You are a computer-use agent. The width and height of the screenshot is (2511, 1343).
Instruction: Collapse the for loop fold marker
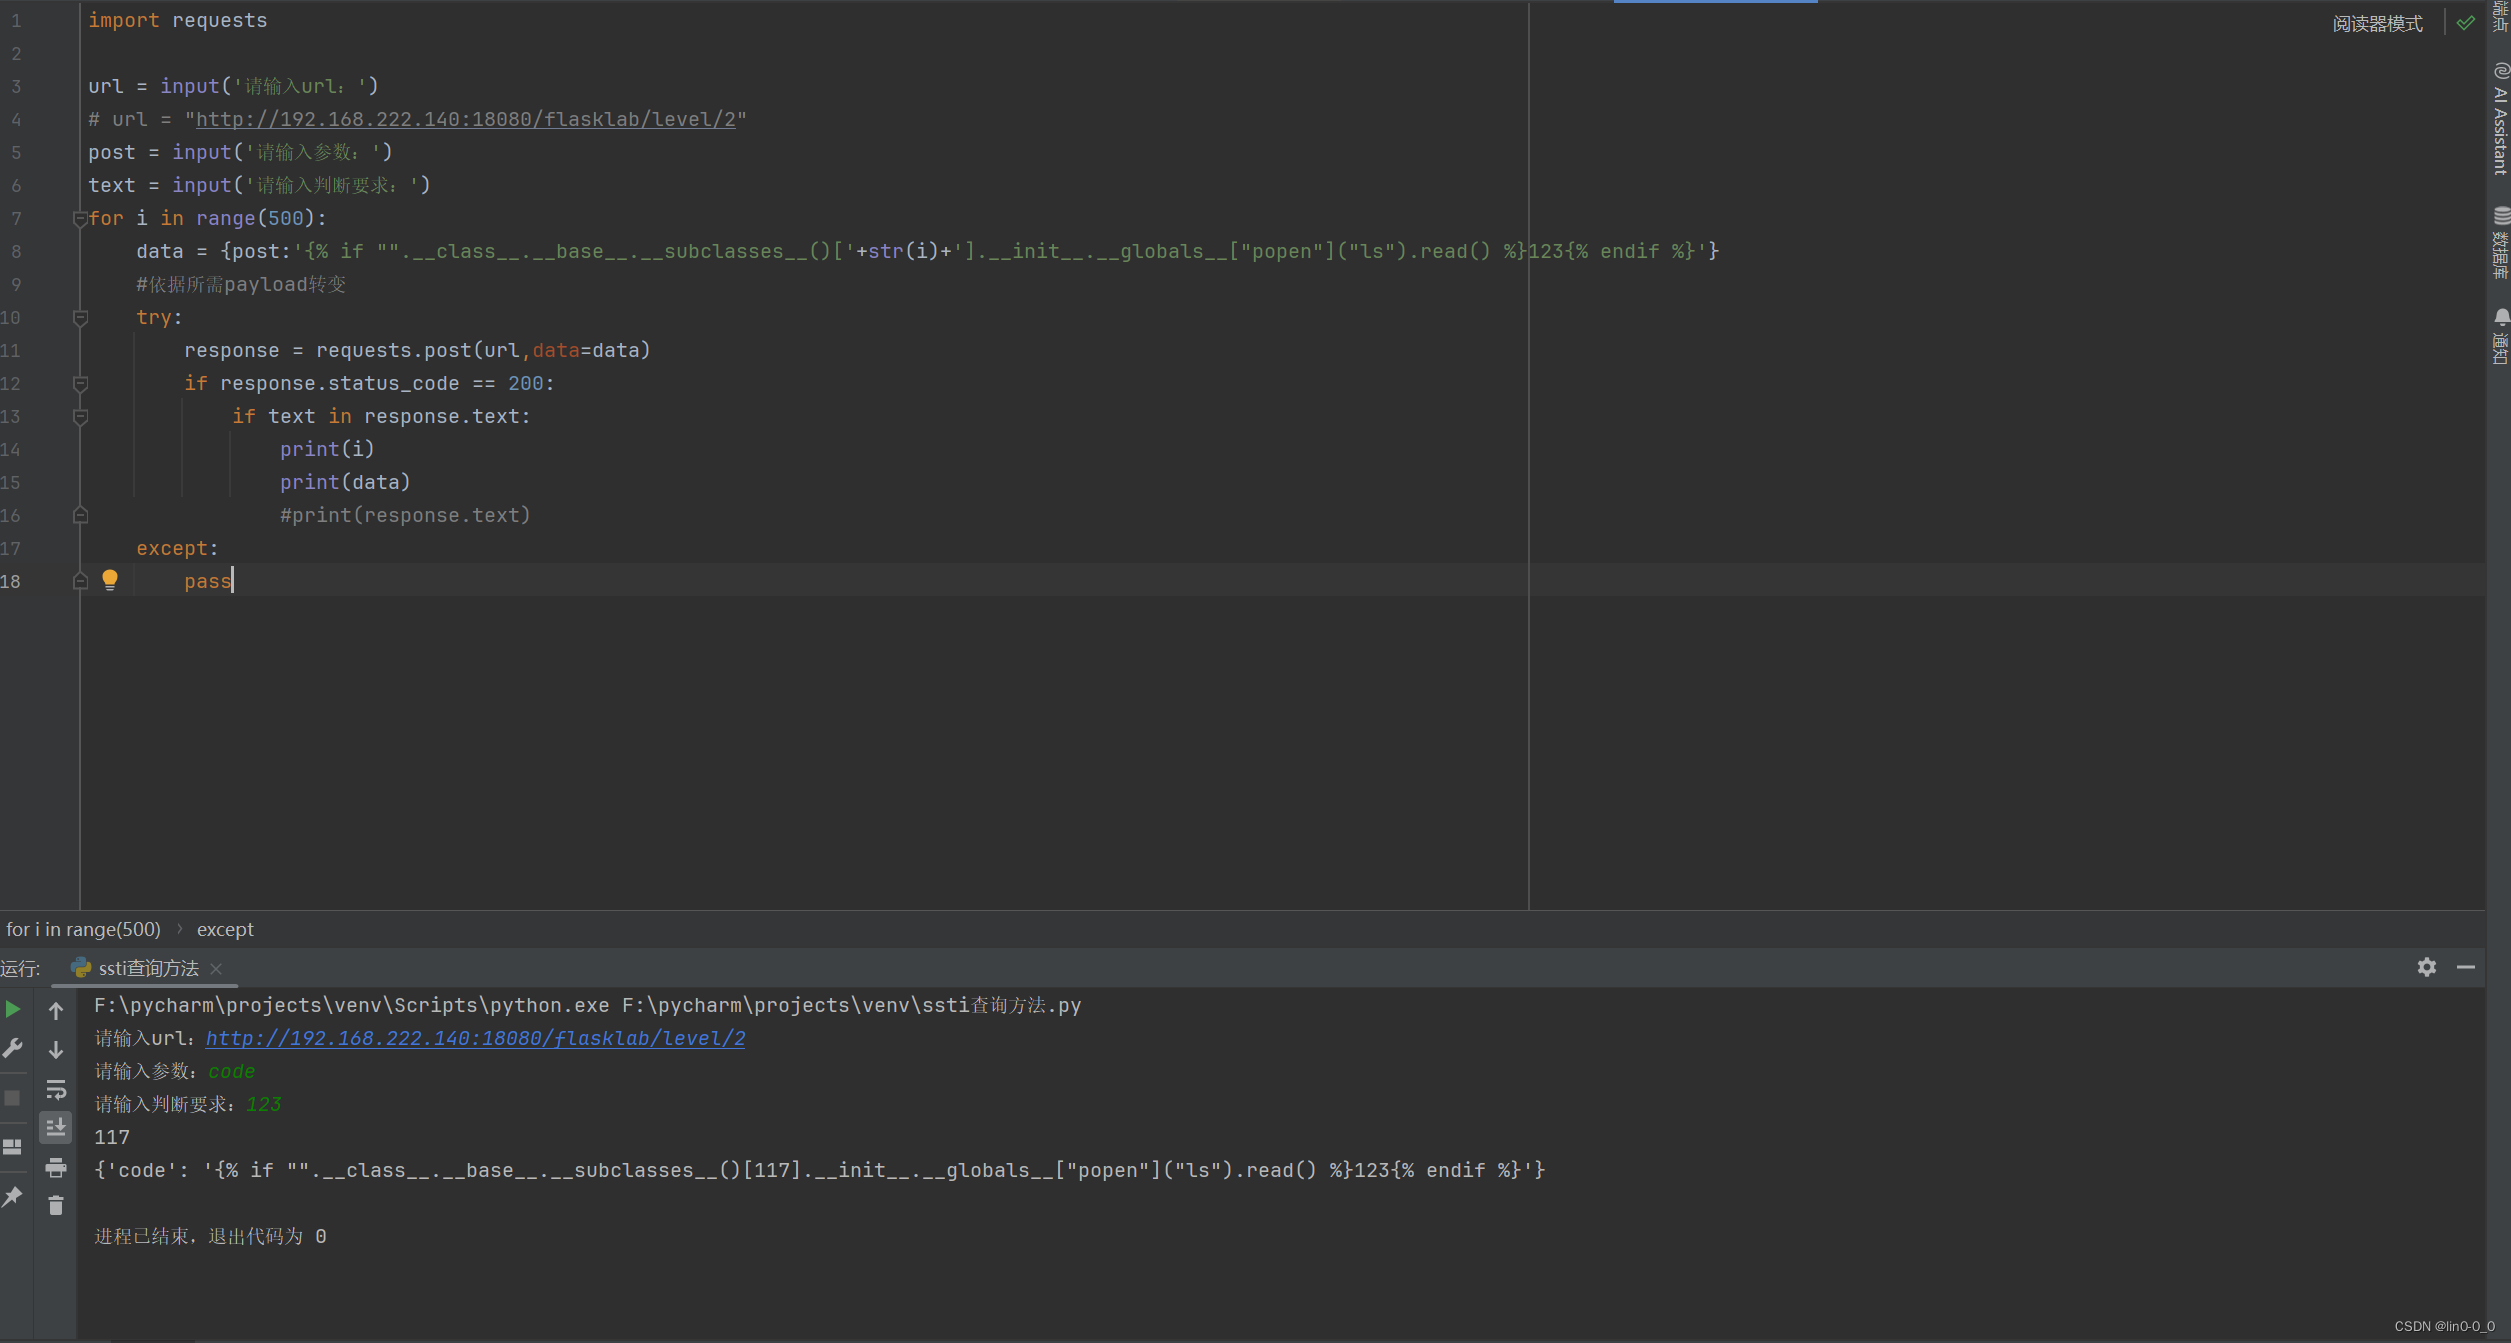80,218
